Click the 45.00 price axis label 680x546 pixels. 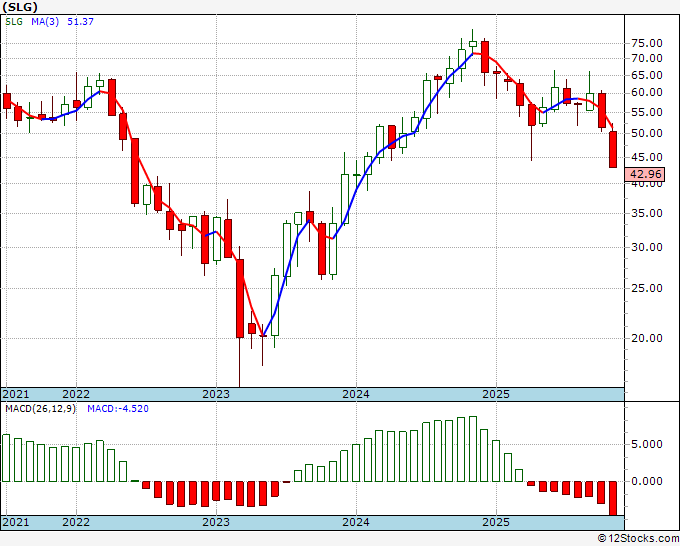click(647, 157)
